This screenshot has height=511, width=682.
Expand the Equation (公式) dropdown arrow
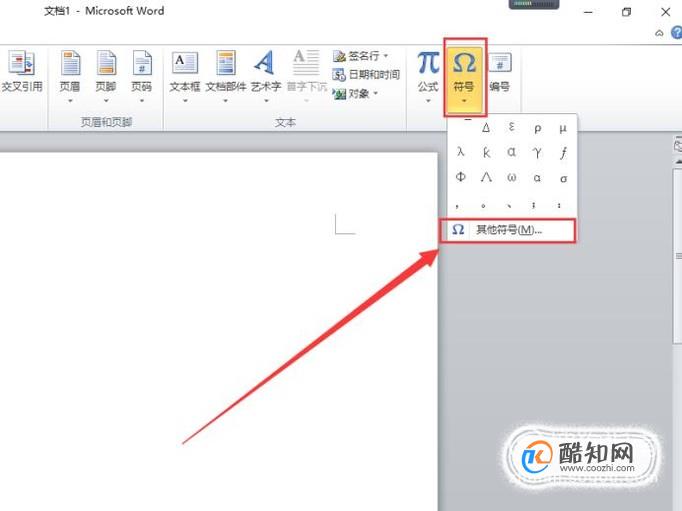pyautogui.click(x=428, y=101)
